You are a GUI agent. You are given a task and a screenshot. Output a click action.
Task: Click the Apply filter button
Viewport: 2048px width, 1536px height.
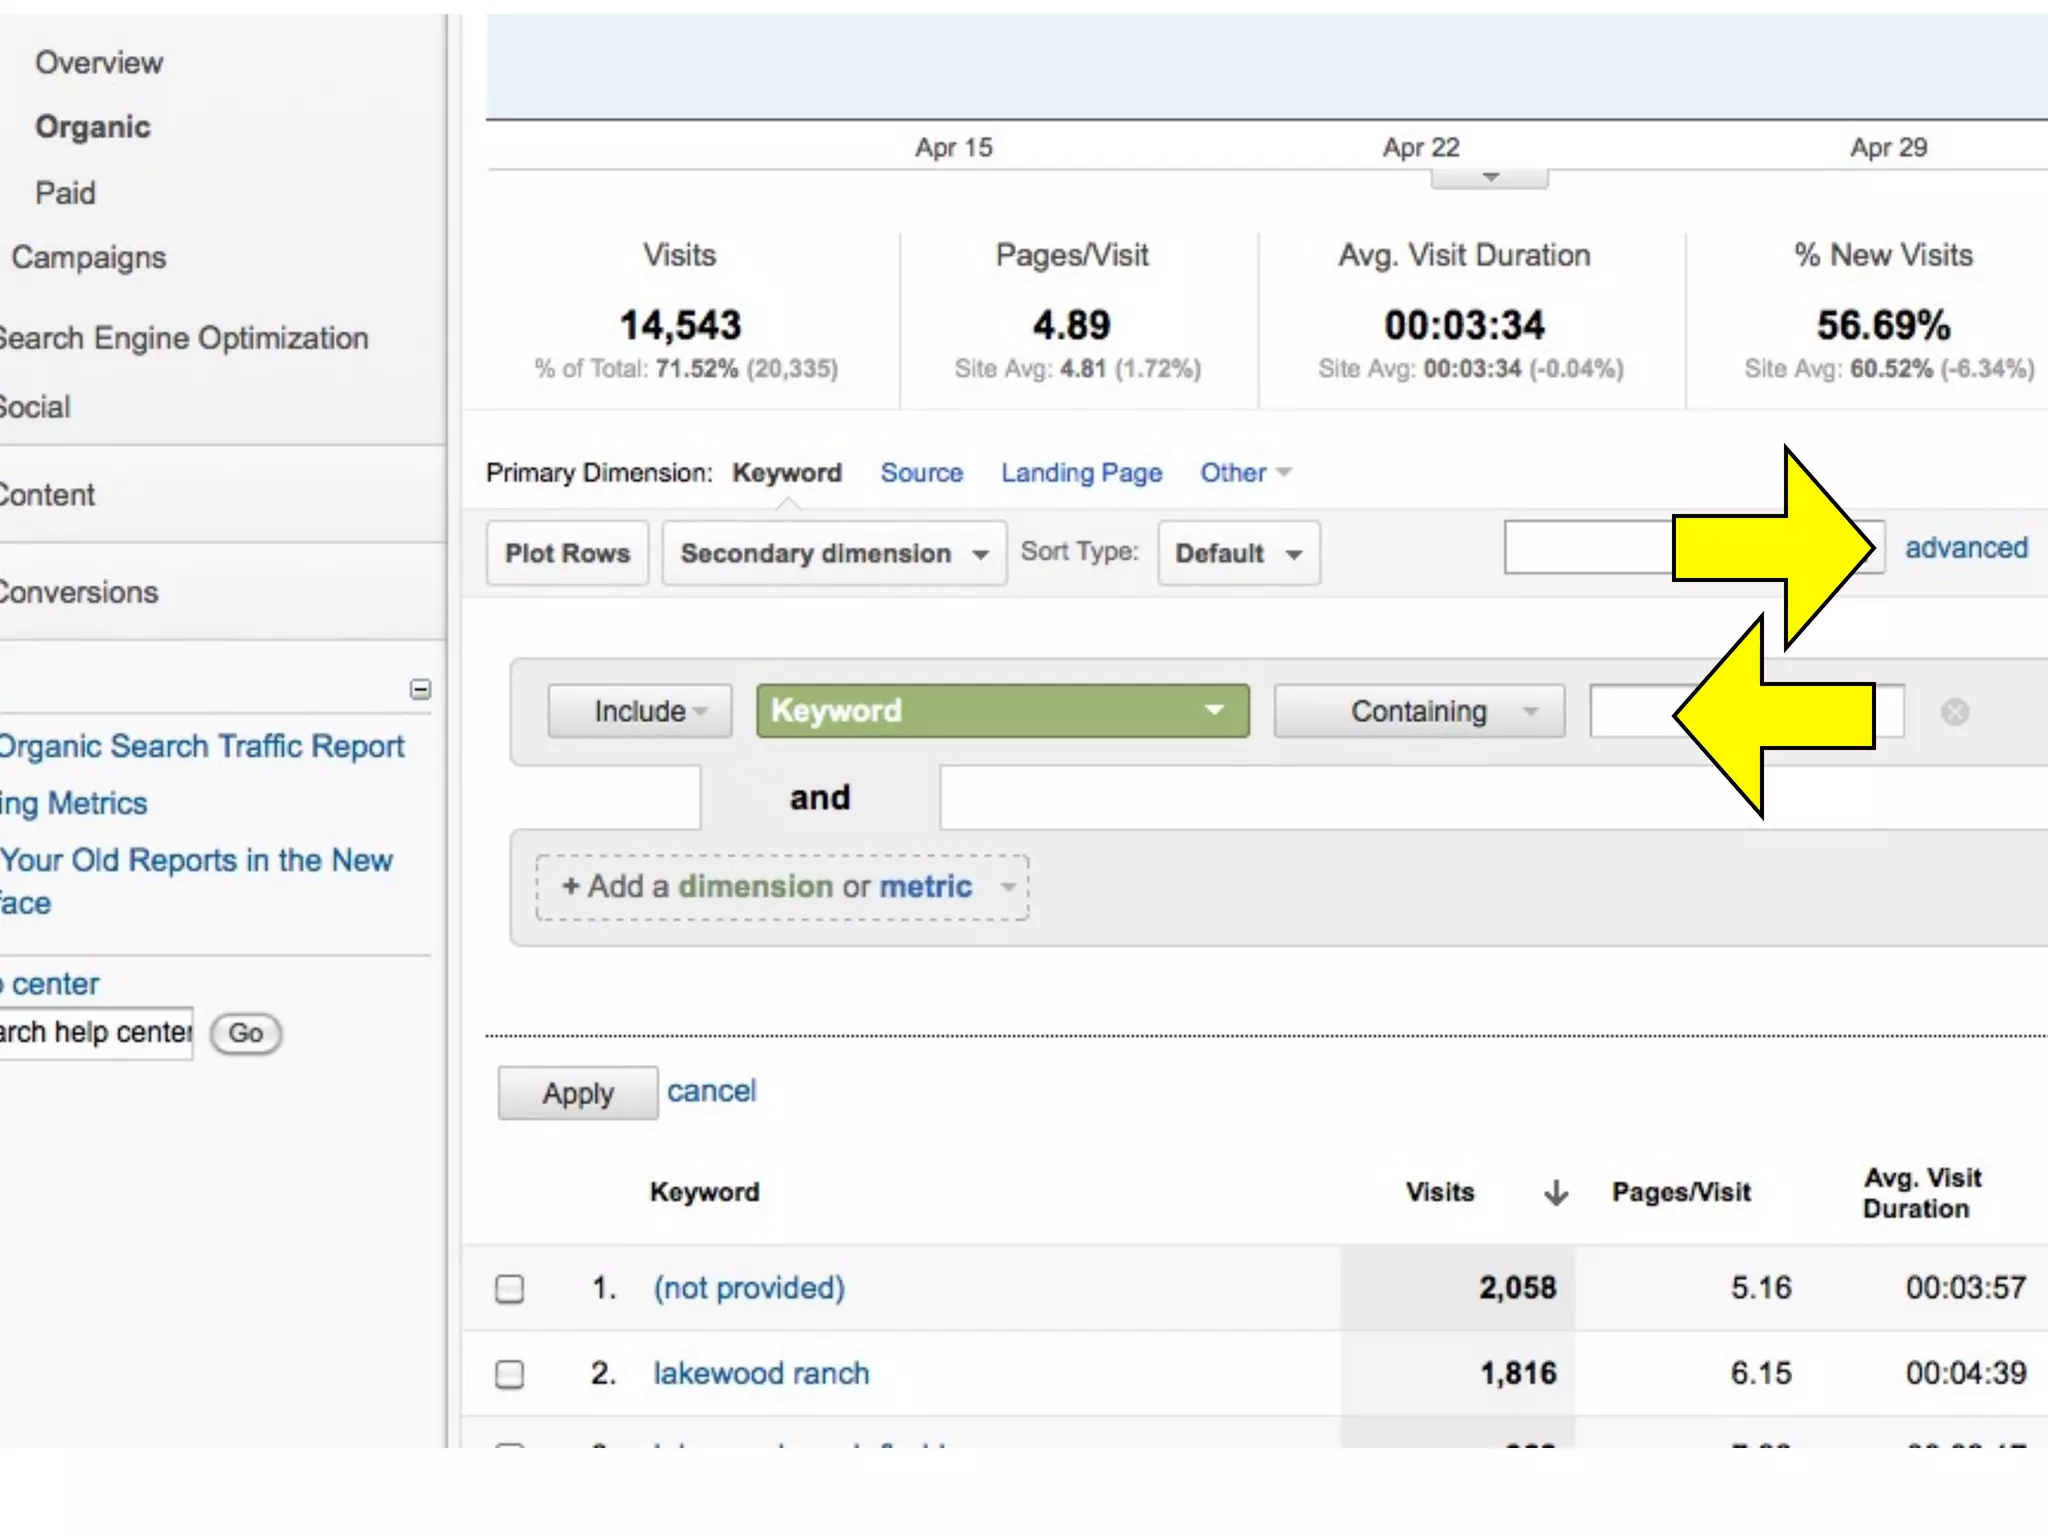coord(577,1093)
